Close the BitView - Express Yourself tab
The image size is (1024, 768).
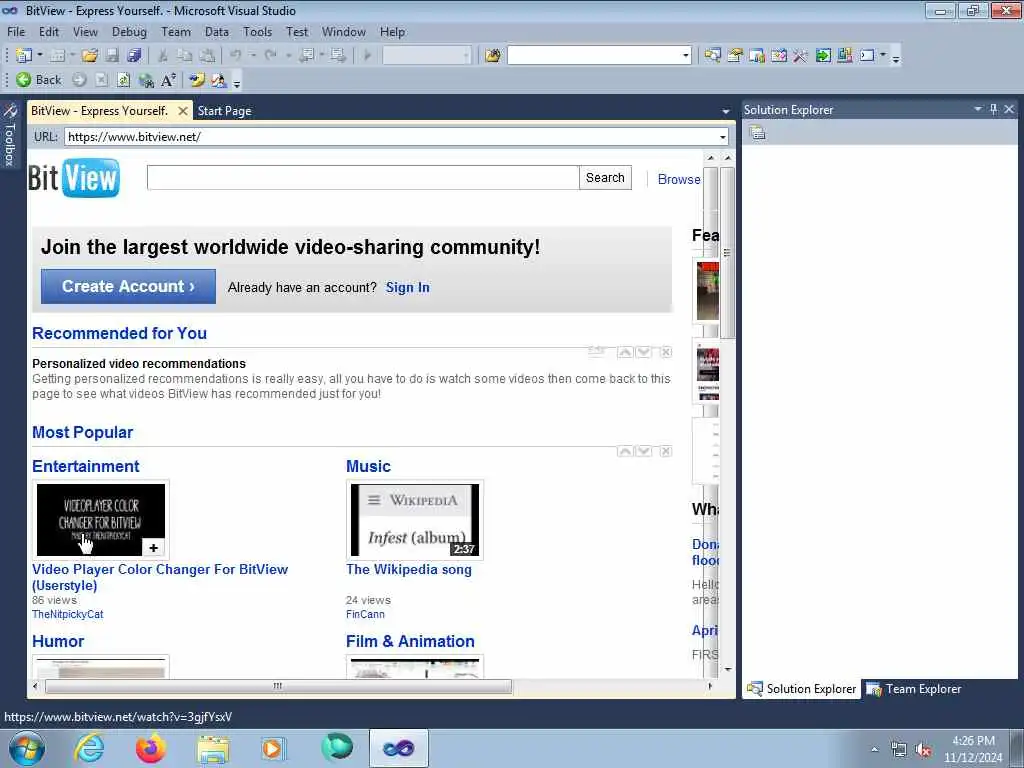coord(183,111)
